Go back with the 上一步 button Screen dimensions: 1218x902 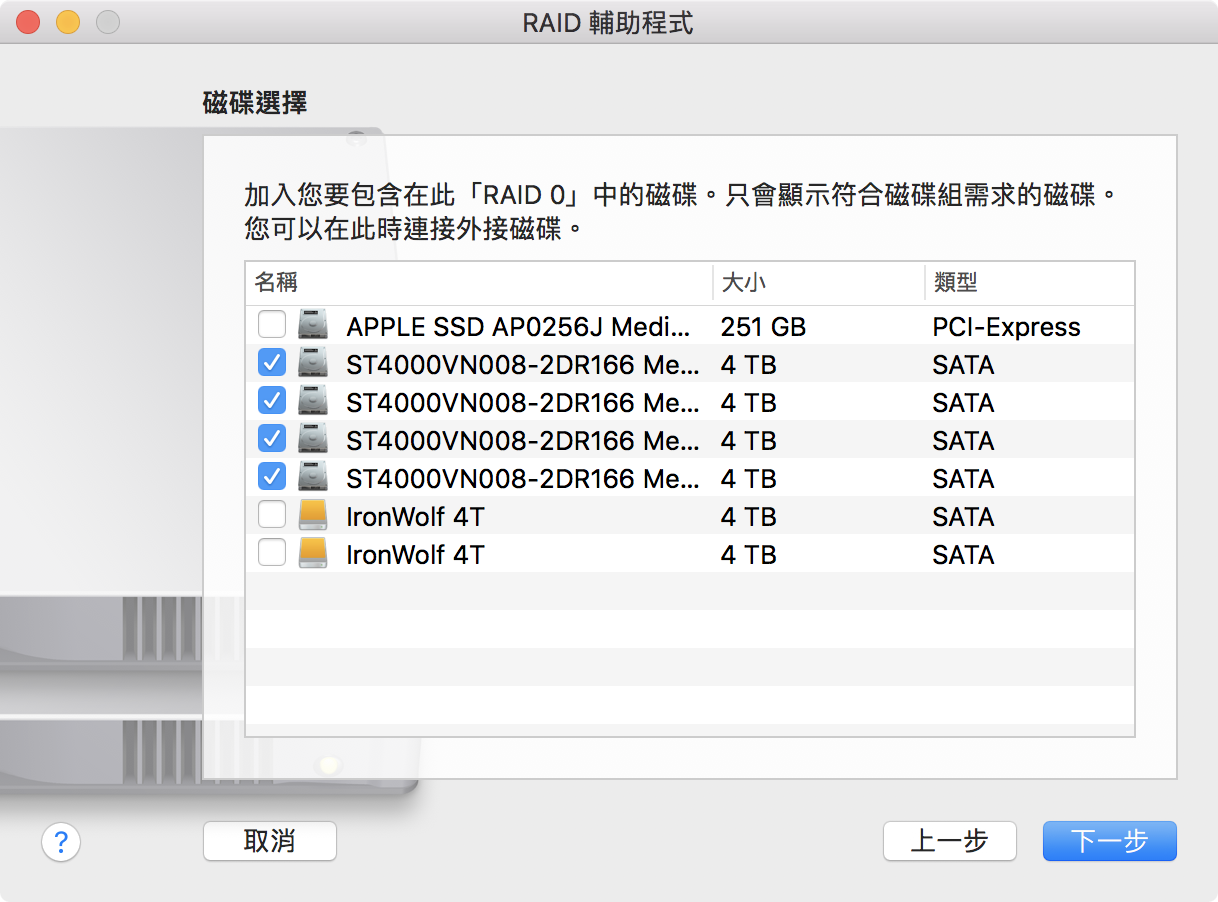pyautogui.click(x=949, y=841)
